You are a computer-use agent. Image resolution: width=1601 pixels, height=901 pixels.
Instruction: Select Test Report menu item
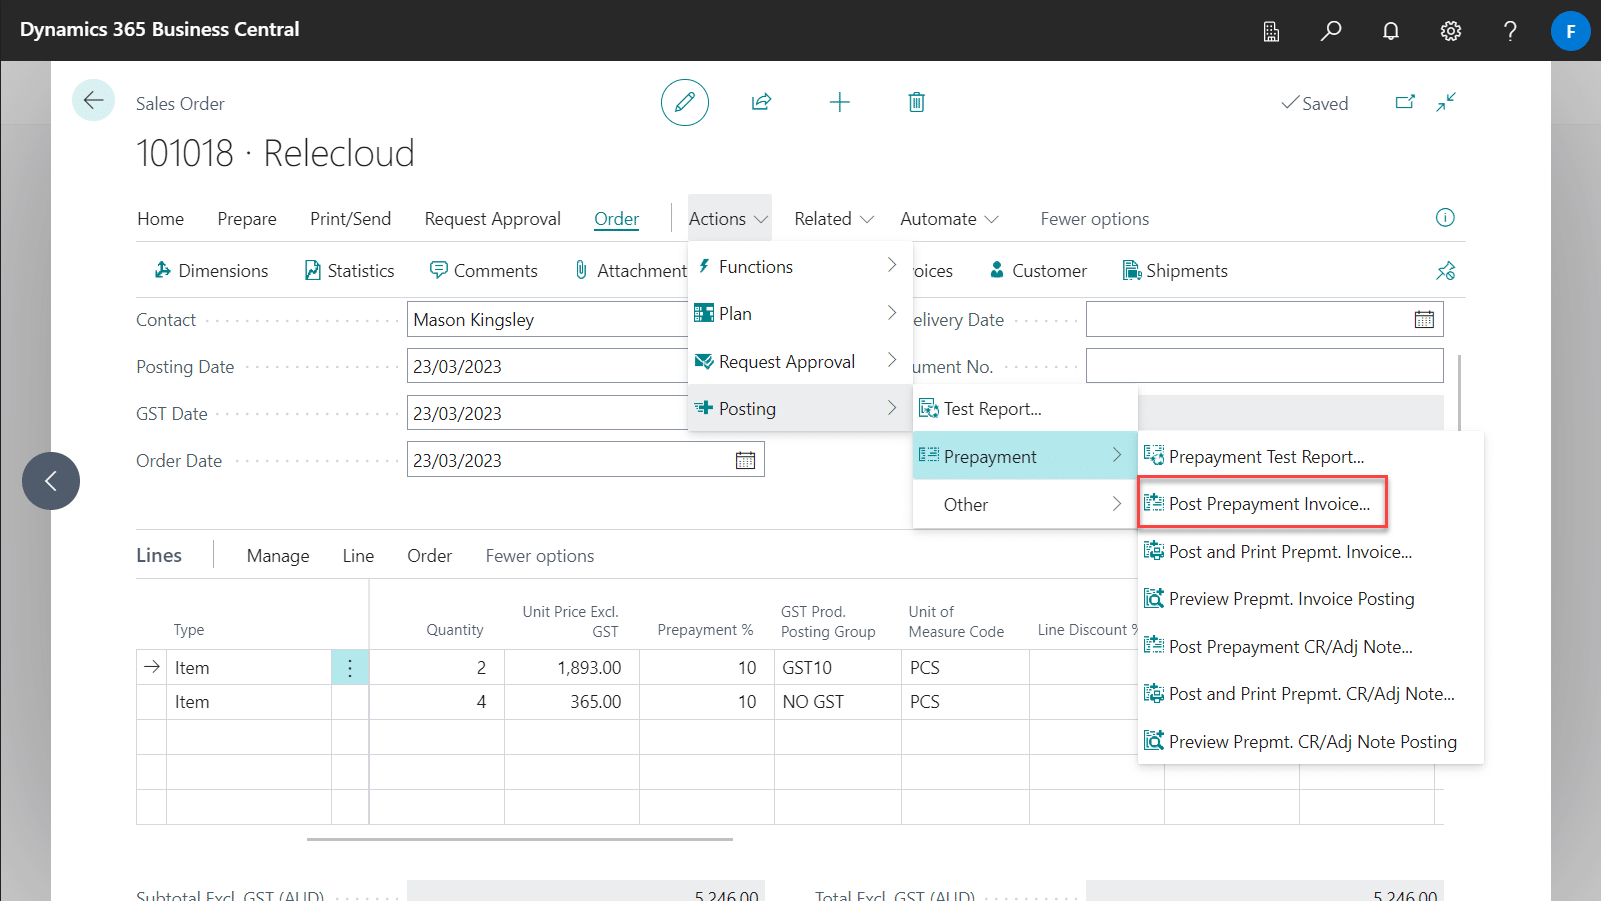pos(1025,408)
